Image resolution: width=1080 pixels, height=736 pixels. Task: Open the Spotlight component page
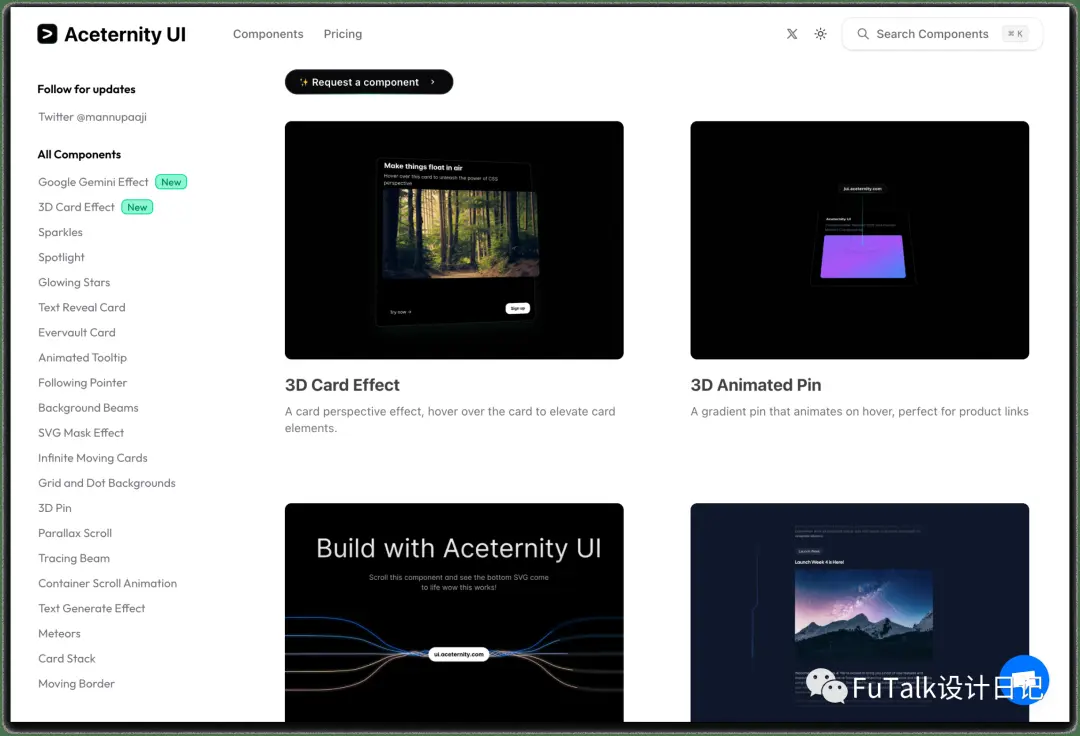(x=61, y=257)
